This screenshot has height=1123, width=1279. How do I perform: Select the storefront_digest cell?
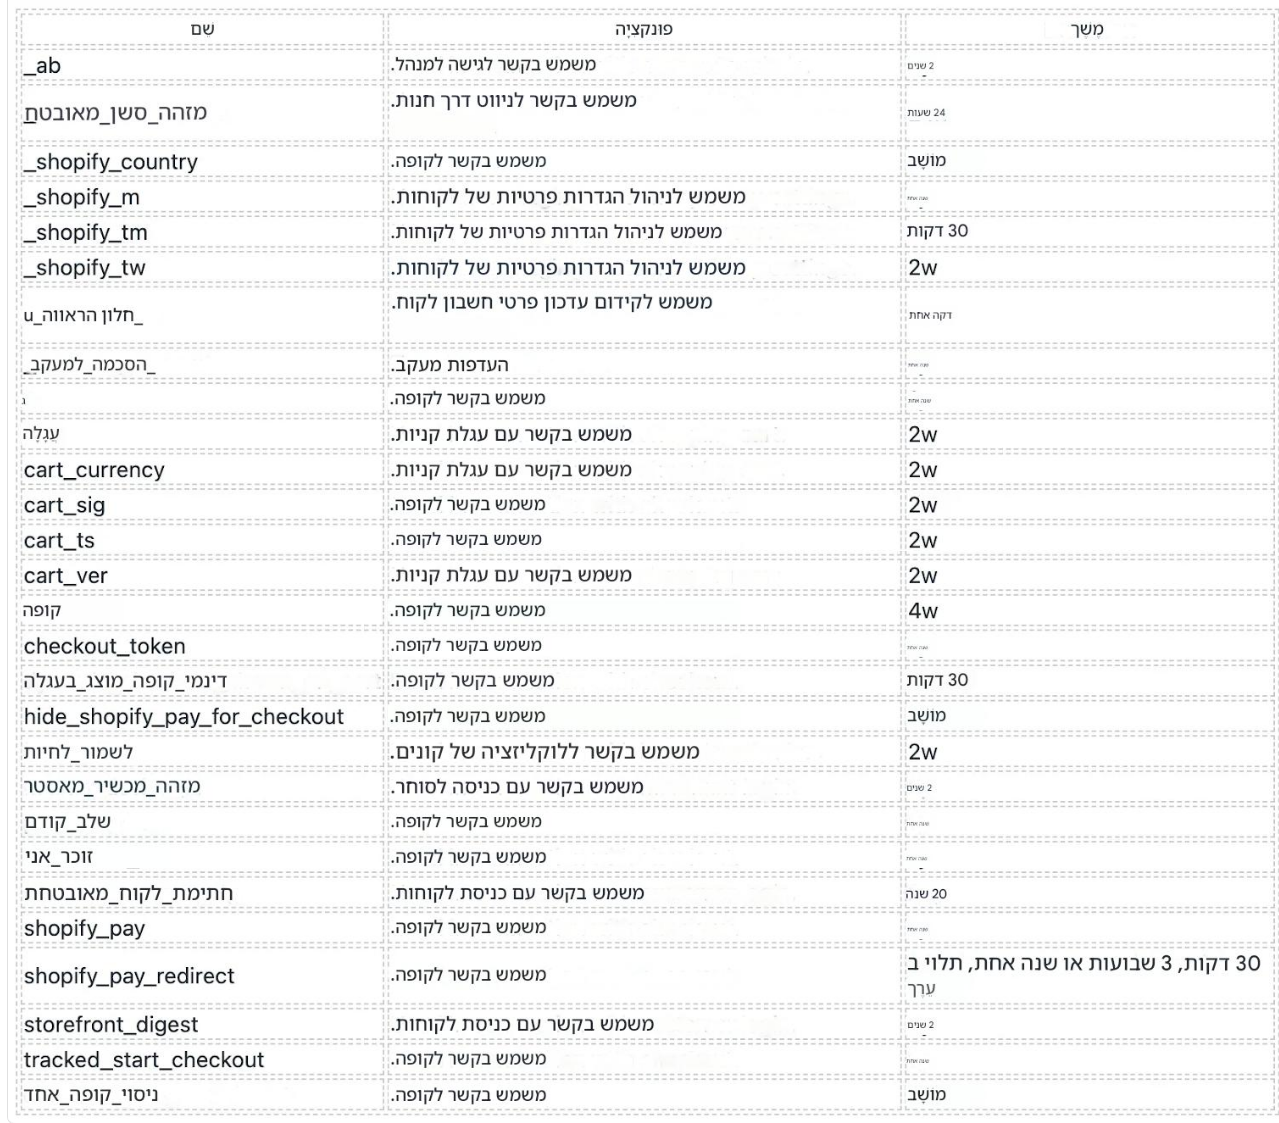tap(111, 1025)
